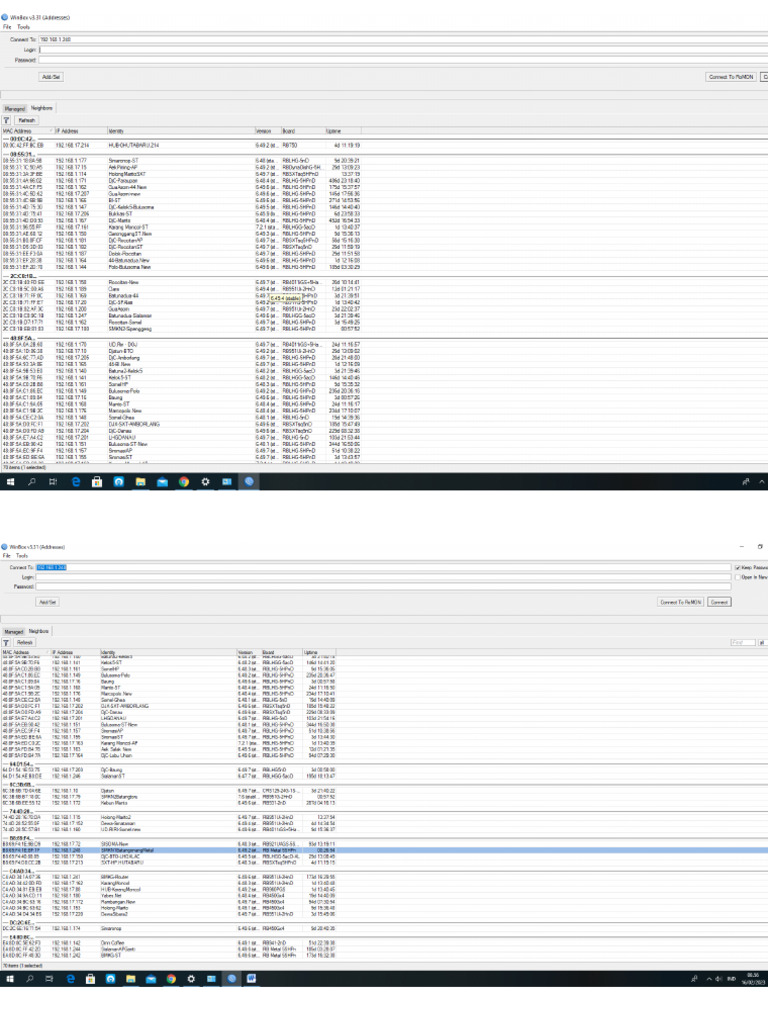Open File Explorer from the lower taskbar

click(x=131, y=979)
